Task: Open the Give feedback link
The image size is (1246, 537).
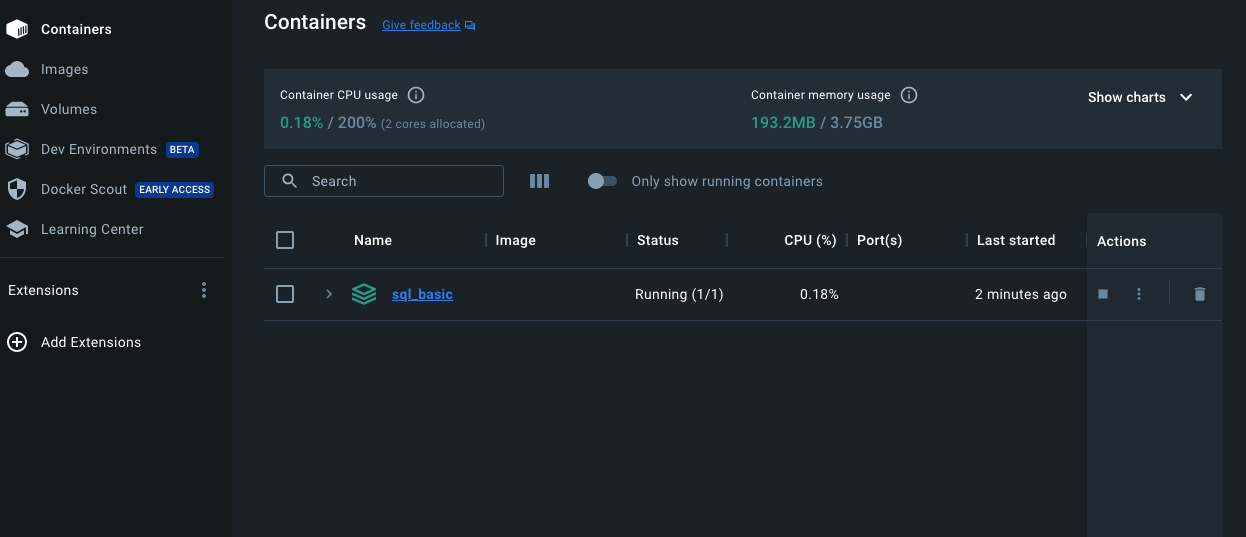Action: 421,25
